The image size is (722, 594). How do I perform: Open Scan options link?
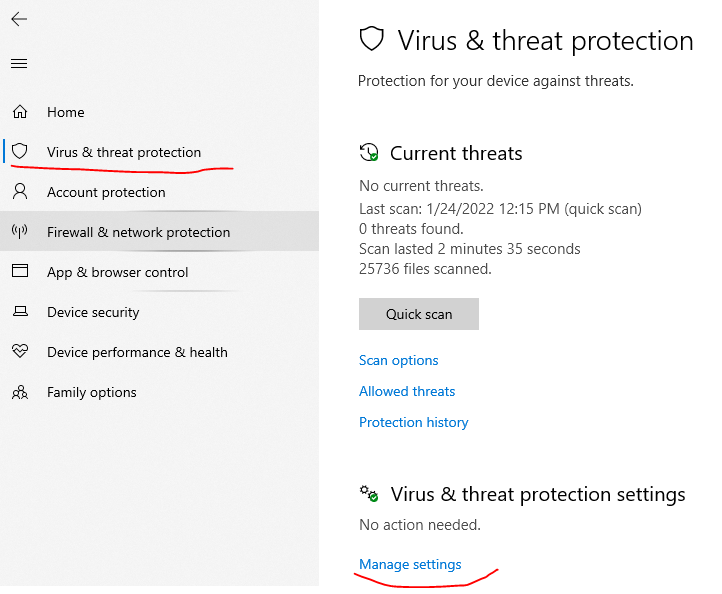(398, 361)
